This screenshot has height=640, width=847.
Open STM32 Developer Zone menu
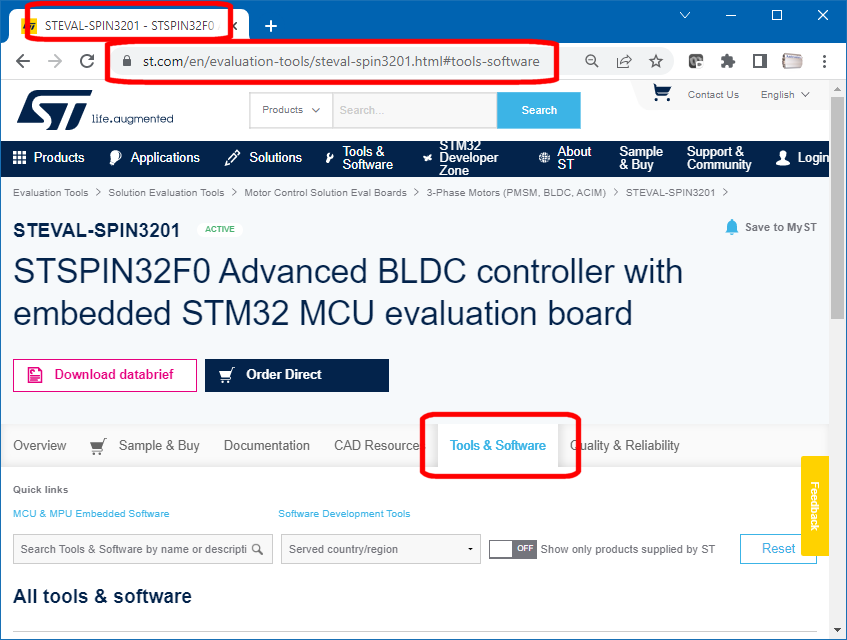[x=461, y=158]
